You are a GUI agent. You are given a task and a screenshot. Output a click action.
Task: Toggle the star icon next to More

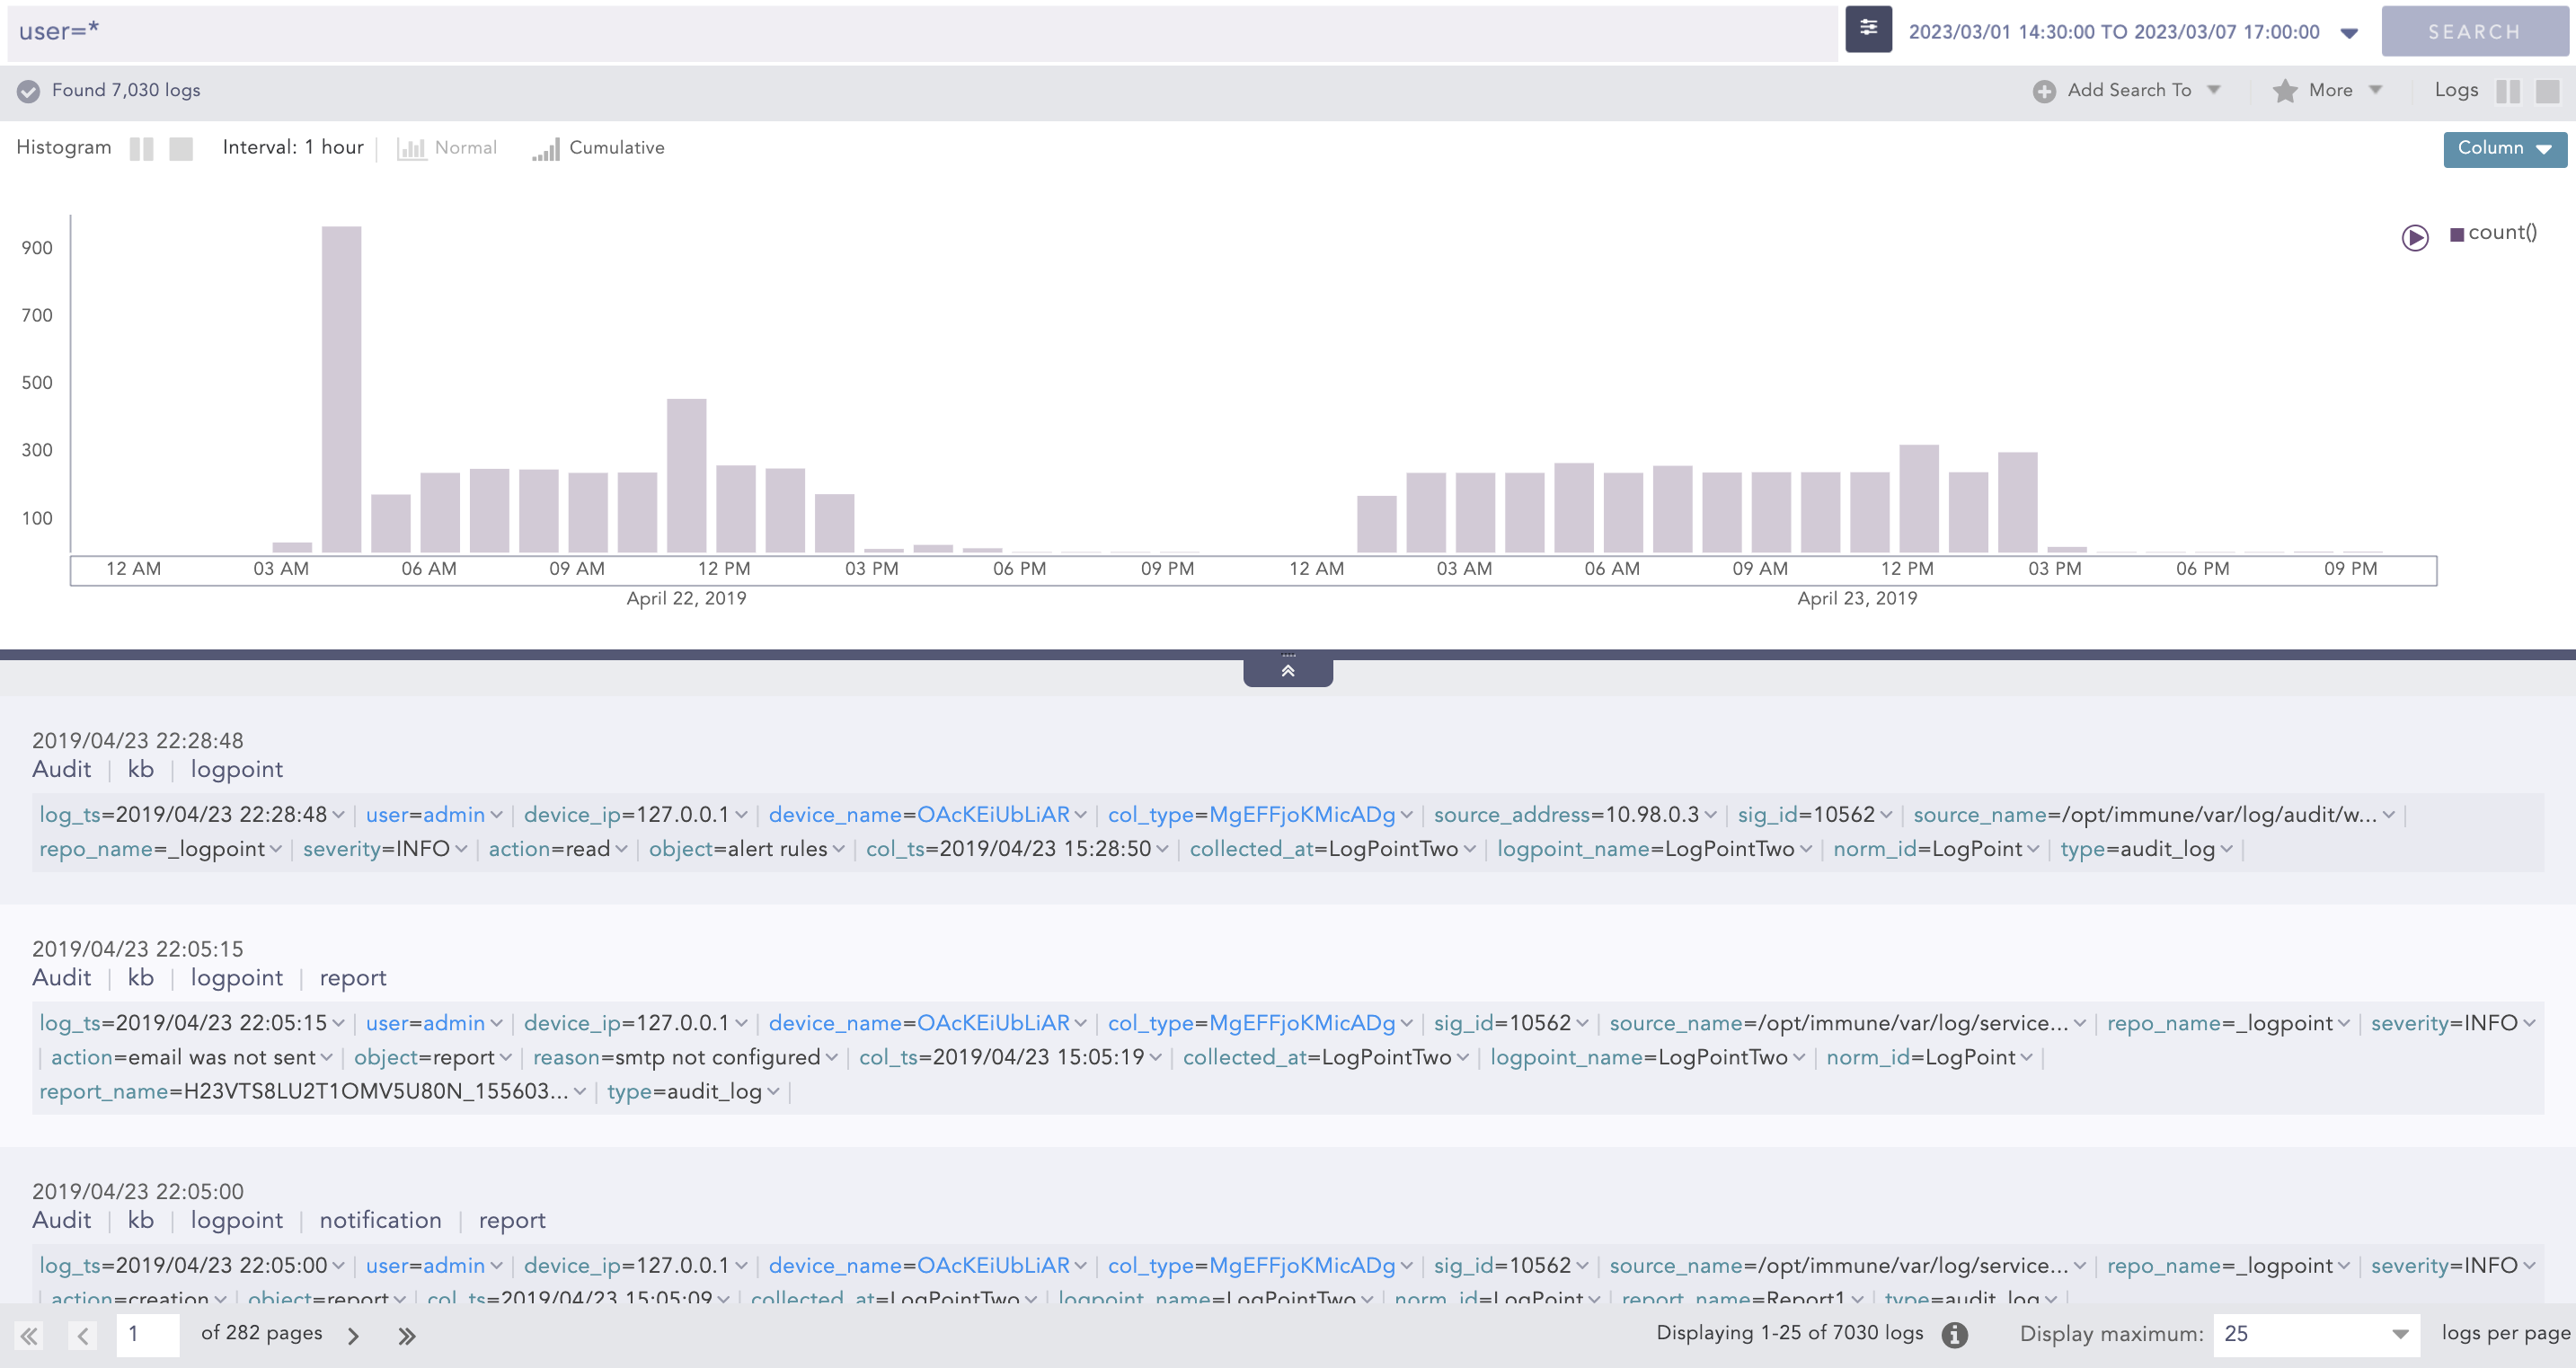coord(2284,90)
